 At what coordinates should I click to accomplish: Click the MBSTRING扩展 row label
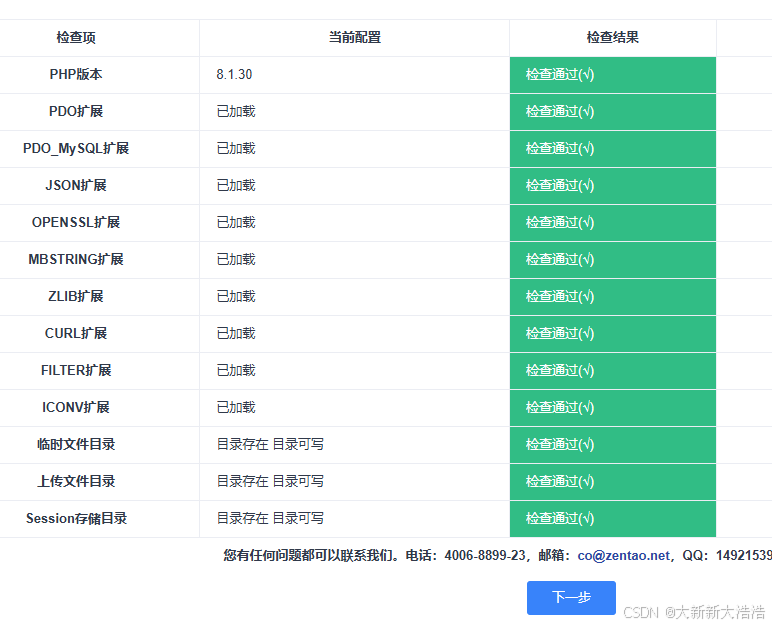pyautogui.click(x=76, y=259)
